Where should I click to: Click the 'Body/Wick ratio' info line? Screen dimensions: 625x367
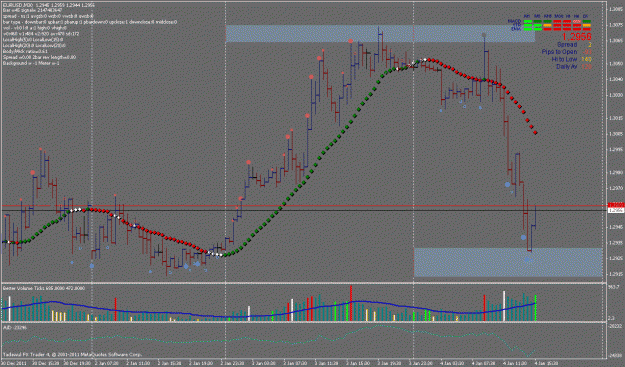[25, 51]
